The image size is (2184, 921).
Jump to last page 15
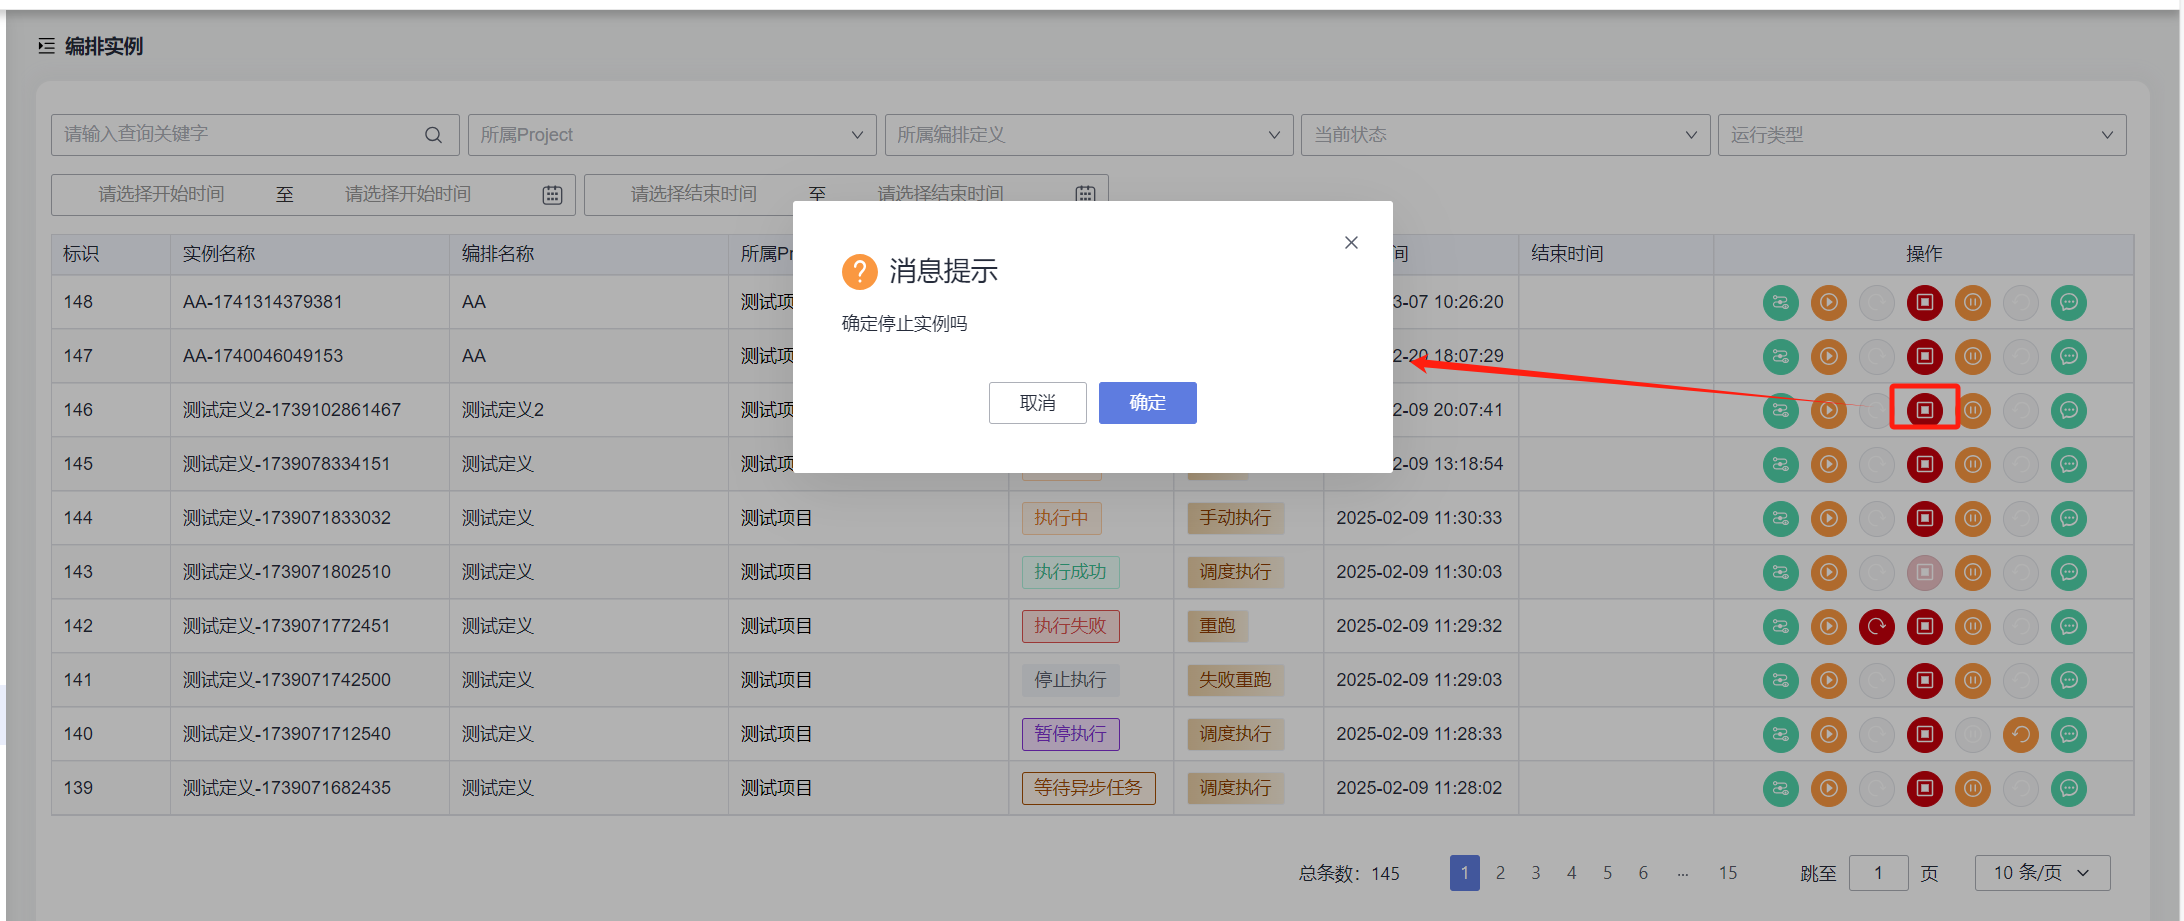pos(1728,873)
